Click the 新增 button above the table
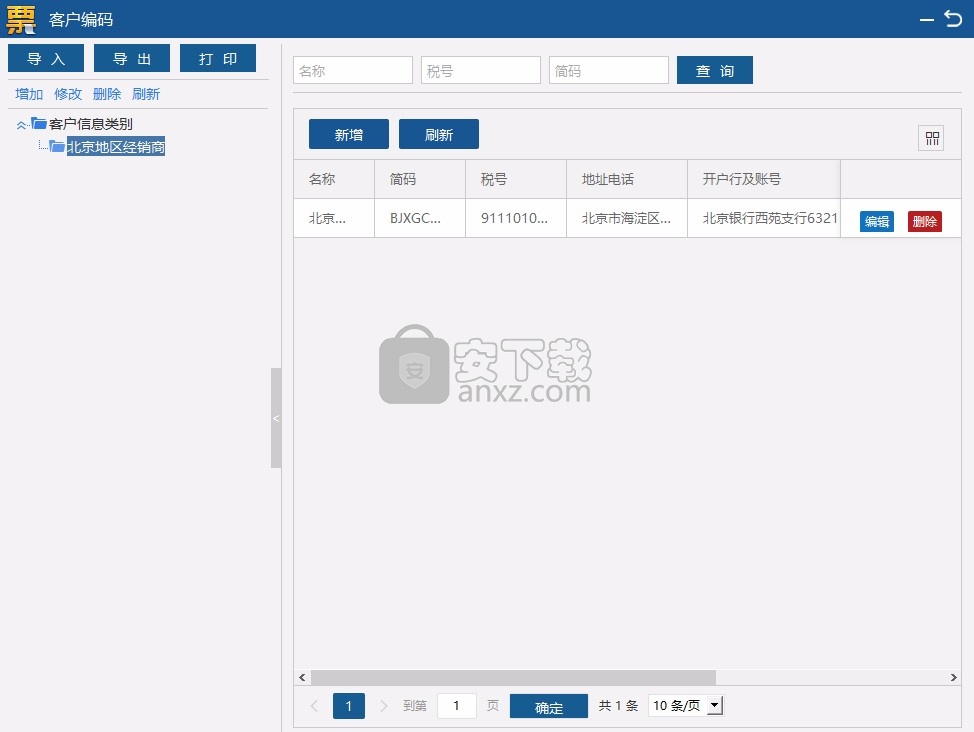974x732 pixels. pos(348,133)
